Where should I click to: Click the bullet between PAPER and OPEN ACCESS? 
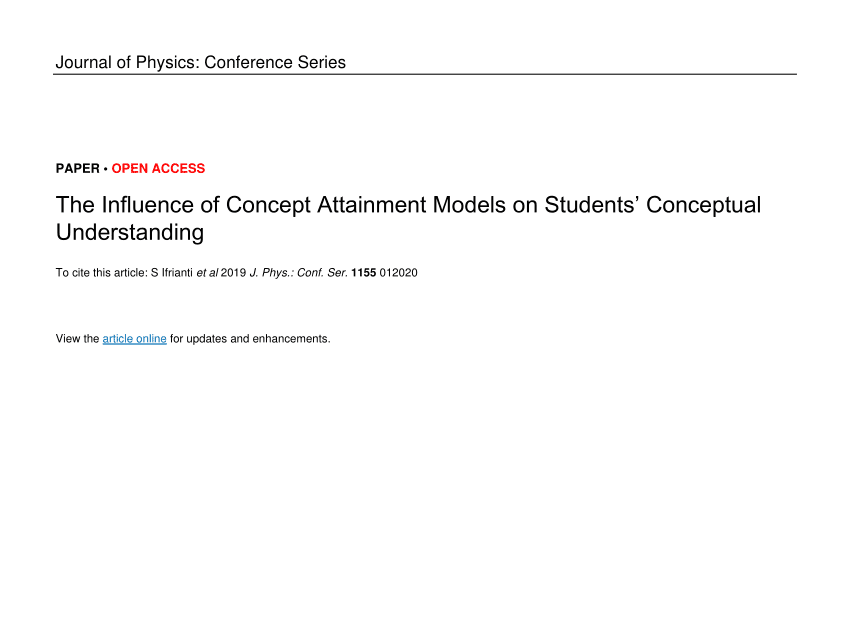click(x=106, y=169)
